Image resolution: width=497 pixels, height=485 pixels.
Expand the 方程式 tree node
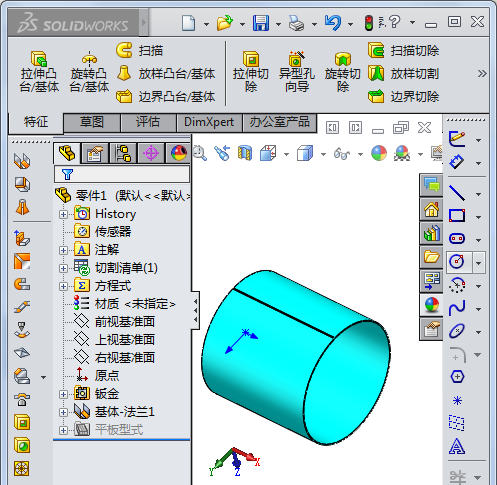point(63,286)
